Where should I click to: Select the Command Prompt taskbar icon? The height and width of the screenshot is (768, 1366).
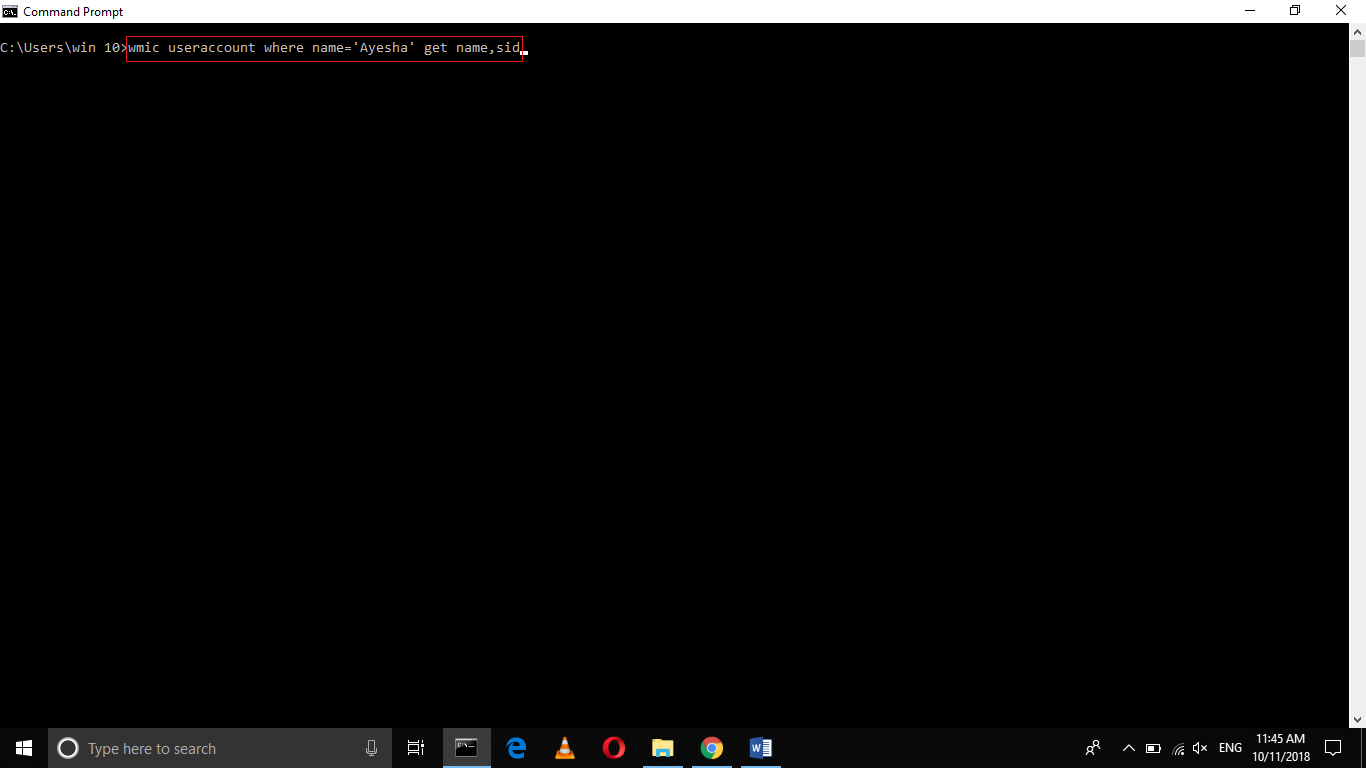pyautogui.click(x=467, y=747)
